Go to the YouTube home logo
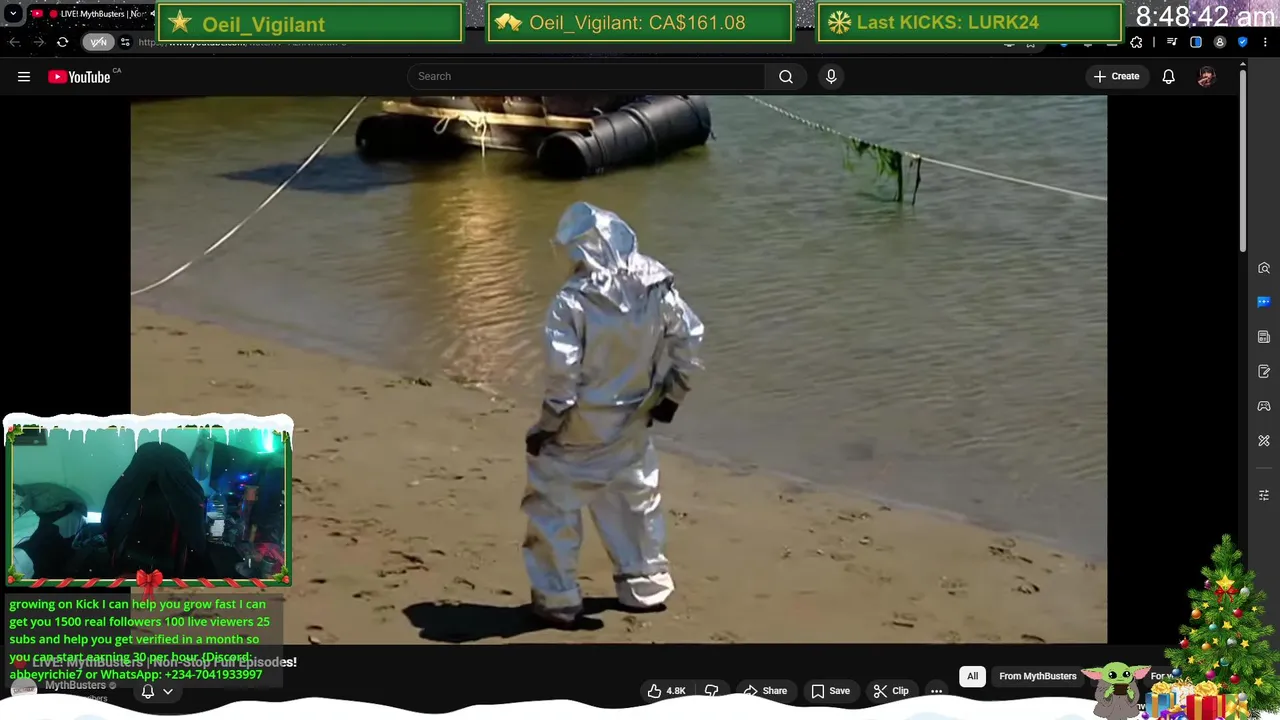 point(80,76)
